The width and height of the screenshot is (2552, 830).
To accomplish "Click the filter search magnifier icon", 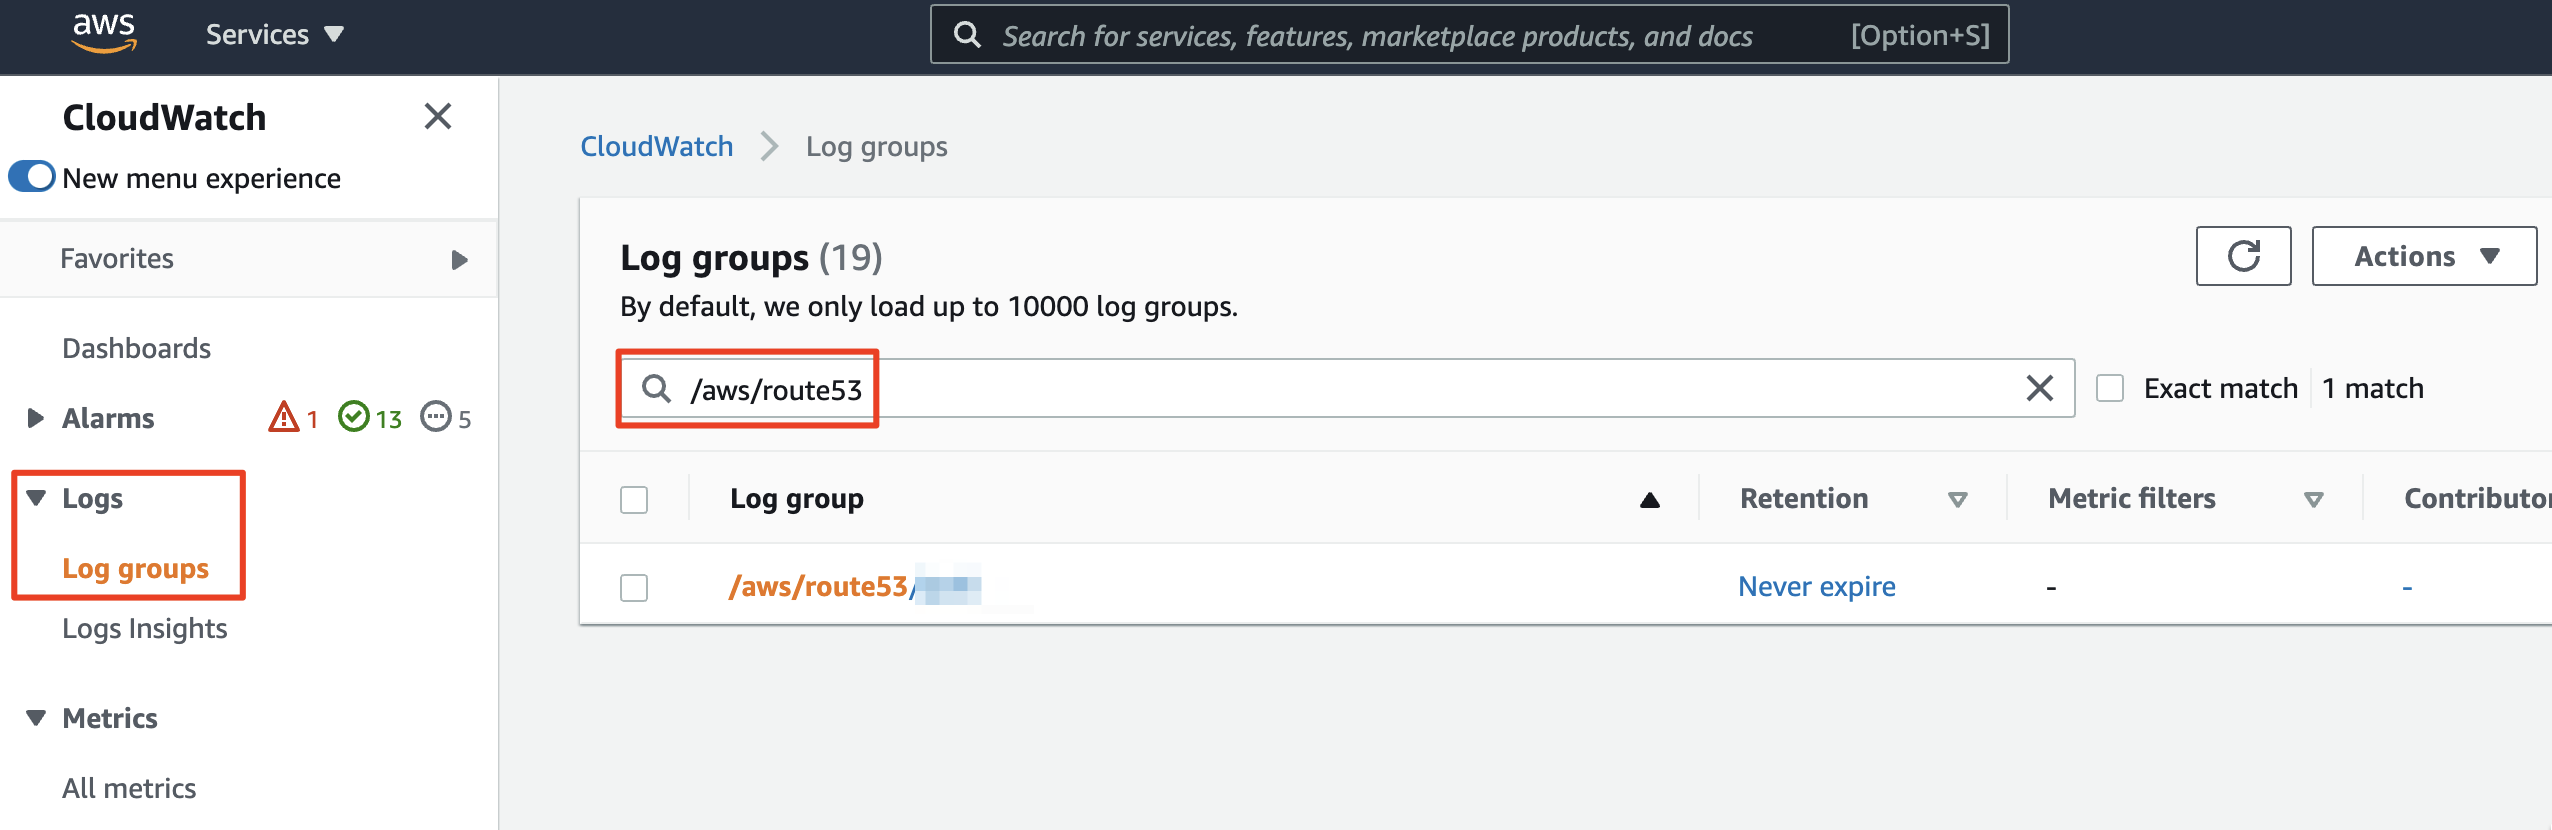I will pos(656,388).
